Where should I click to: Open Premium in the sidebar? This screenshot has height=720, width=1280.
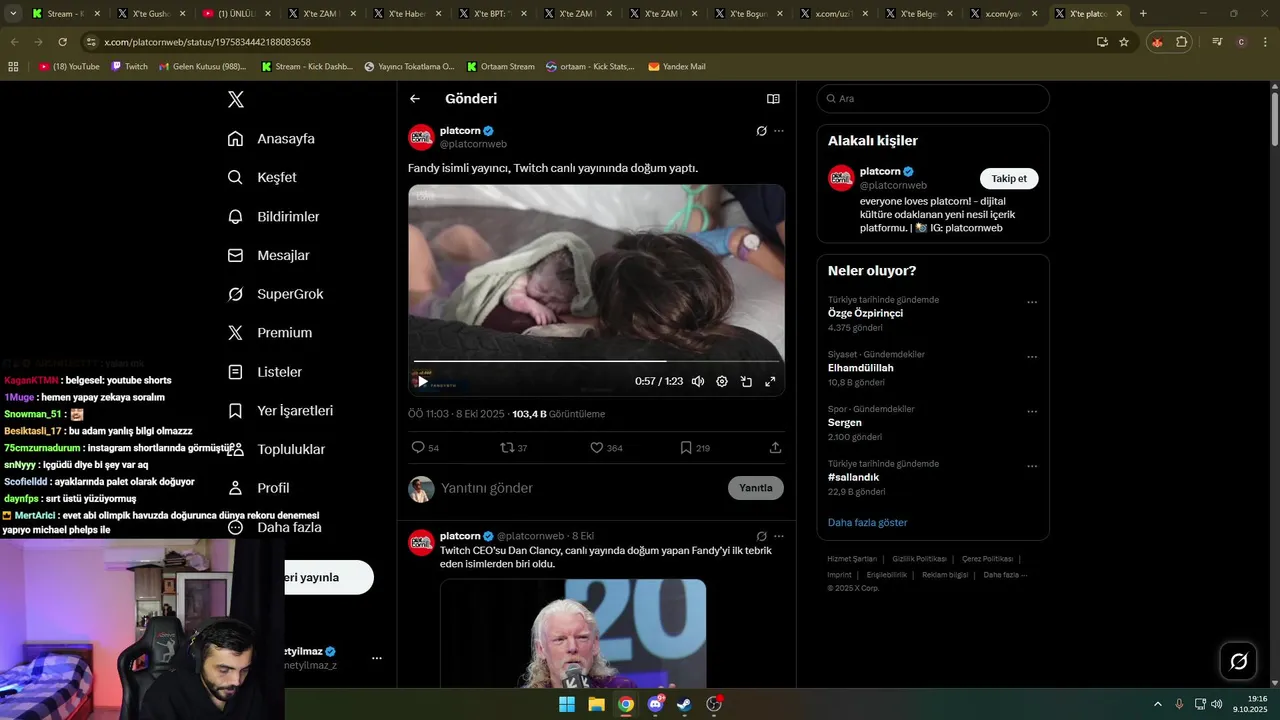270,332
